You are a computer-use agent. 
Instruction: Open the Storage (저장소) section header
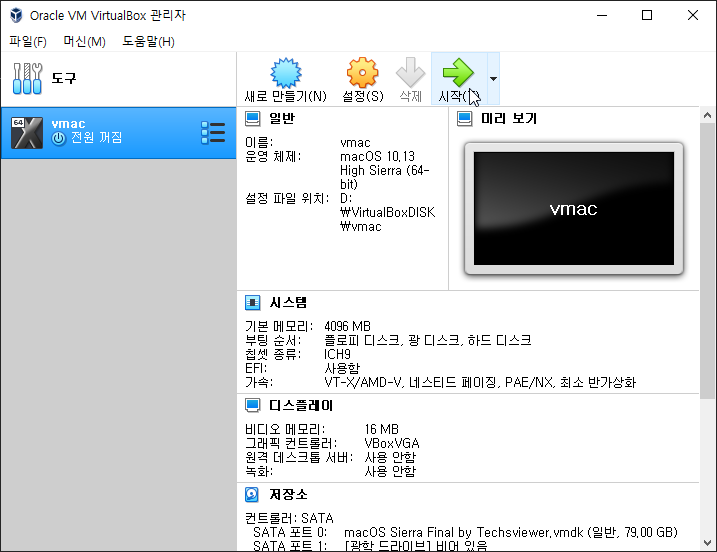coord(288,494)
